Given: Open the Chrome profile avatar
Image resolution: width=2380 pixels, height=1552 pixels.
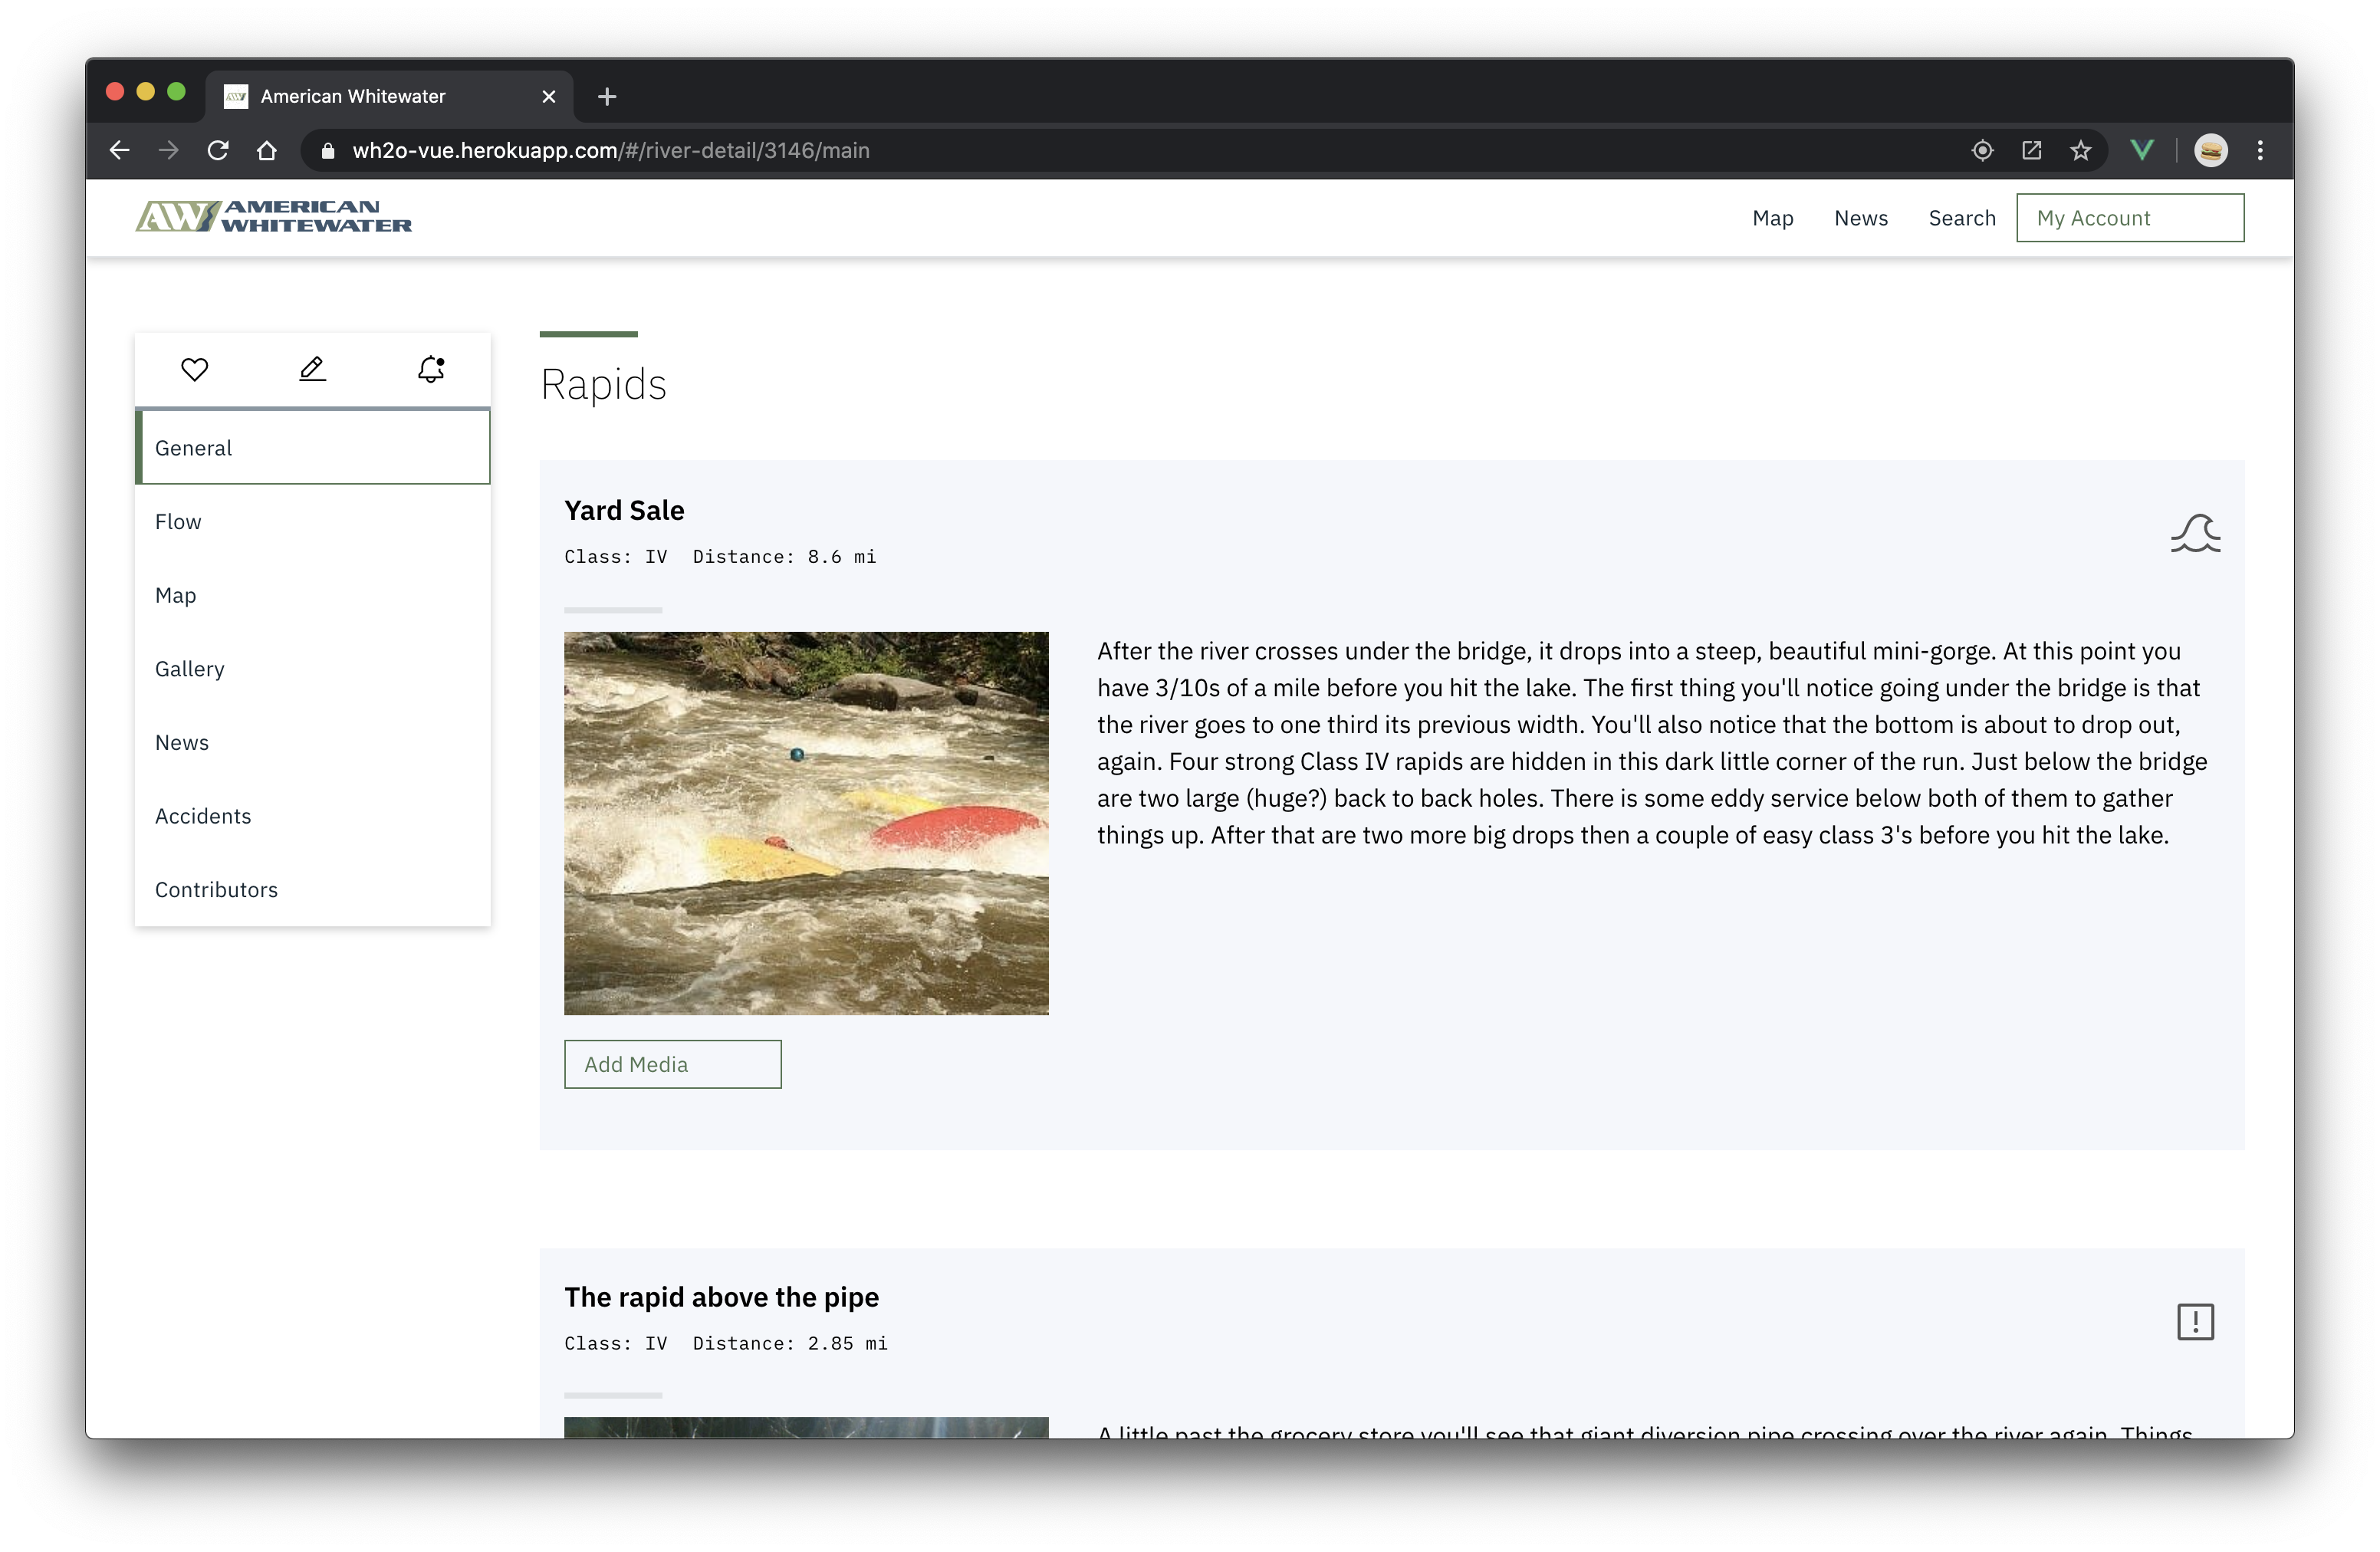Looking at the screenshot, I should click(2210, 150).
